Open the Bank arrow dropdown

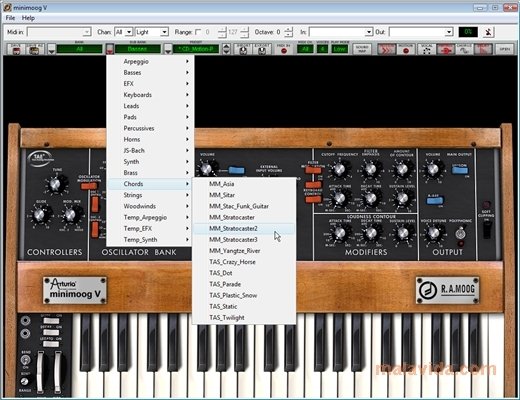tap(51, 50)
